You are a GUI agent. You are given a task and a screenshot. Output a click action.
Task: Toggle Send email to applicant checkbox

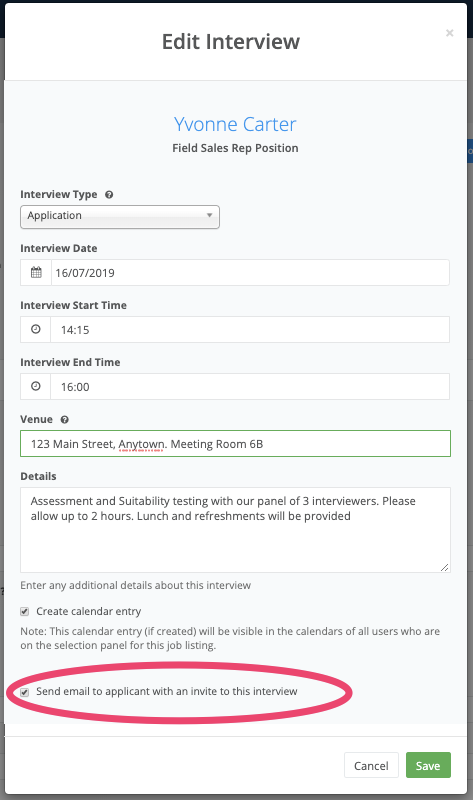pyautogui.click(x=24, y=692)
